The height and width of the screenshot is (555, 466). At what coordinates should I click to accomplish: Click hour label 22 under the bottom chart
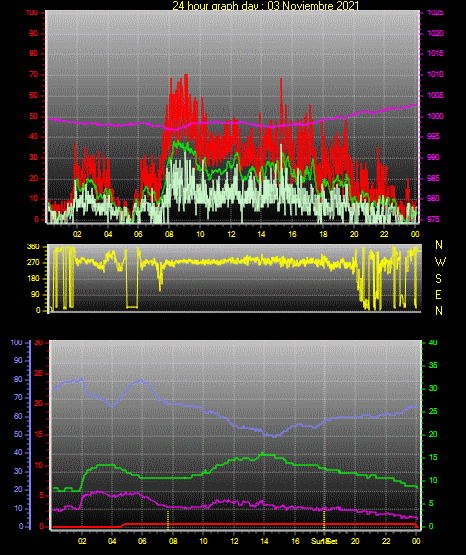(x=386, y=541)
